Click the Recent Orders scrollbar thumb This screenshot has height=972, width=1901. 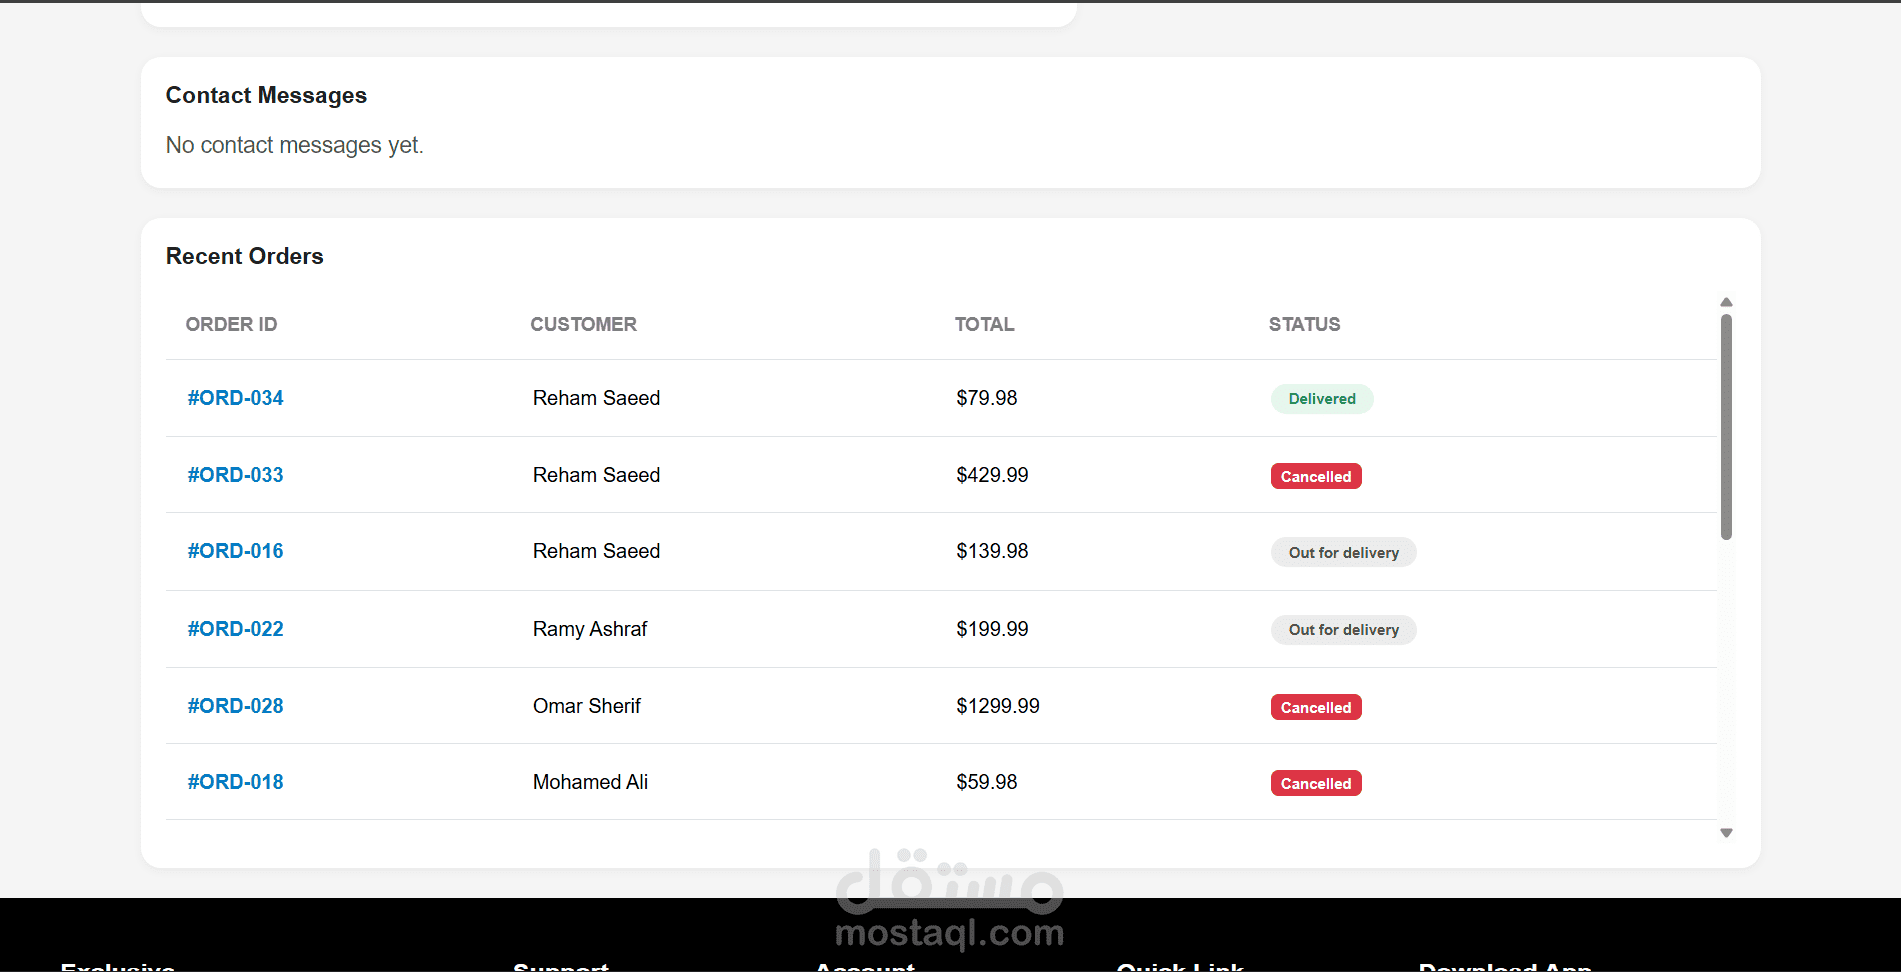tap(1726, 427)
